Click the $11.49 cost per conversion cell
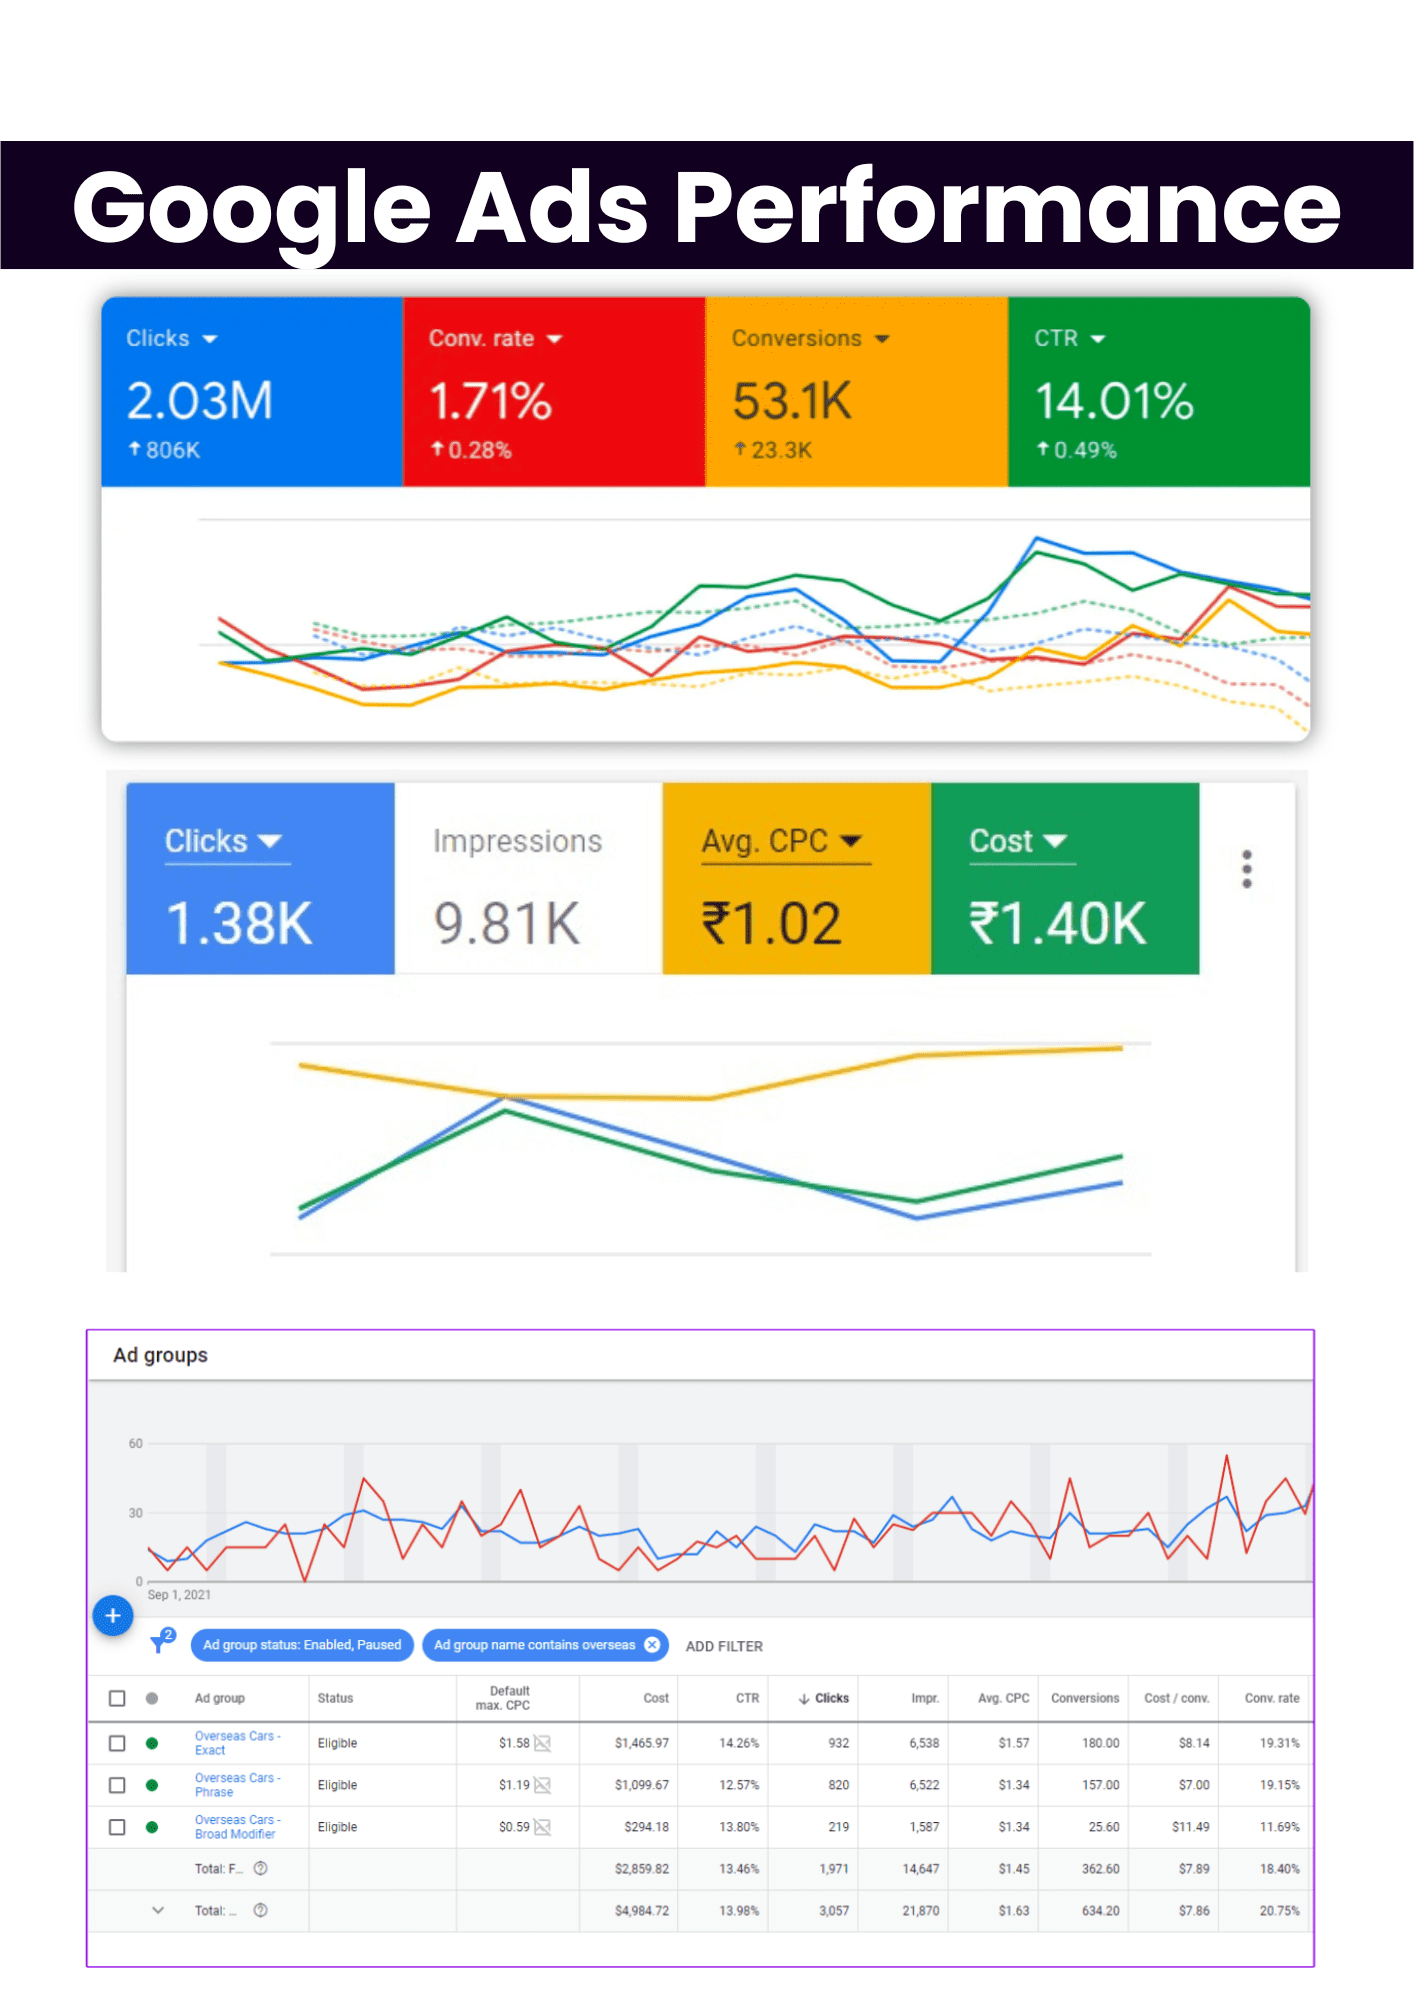 pos(1190,1827)
